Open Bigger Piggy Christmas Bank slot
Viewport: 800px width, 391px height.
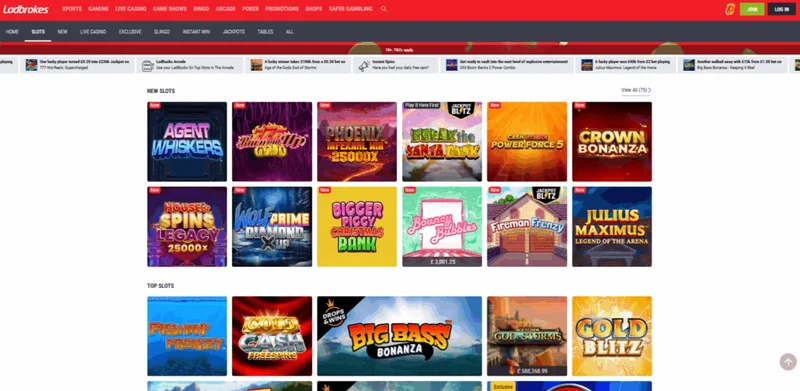point(357,227)
